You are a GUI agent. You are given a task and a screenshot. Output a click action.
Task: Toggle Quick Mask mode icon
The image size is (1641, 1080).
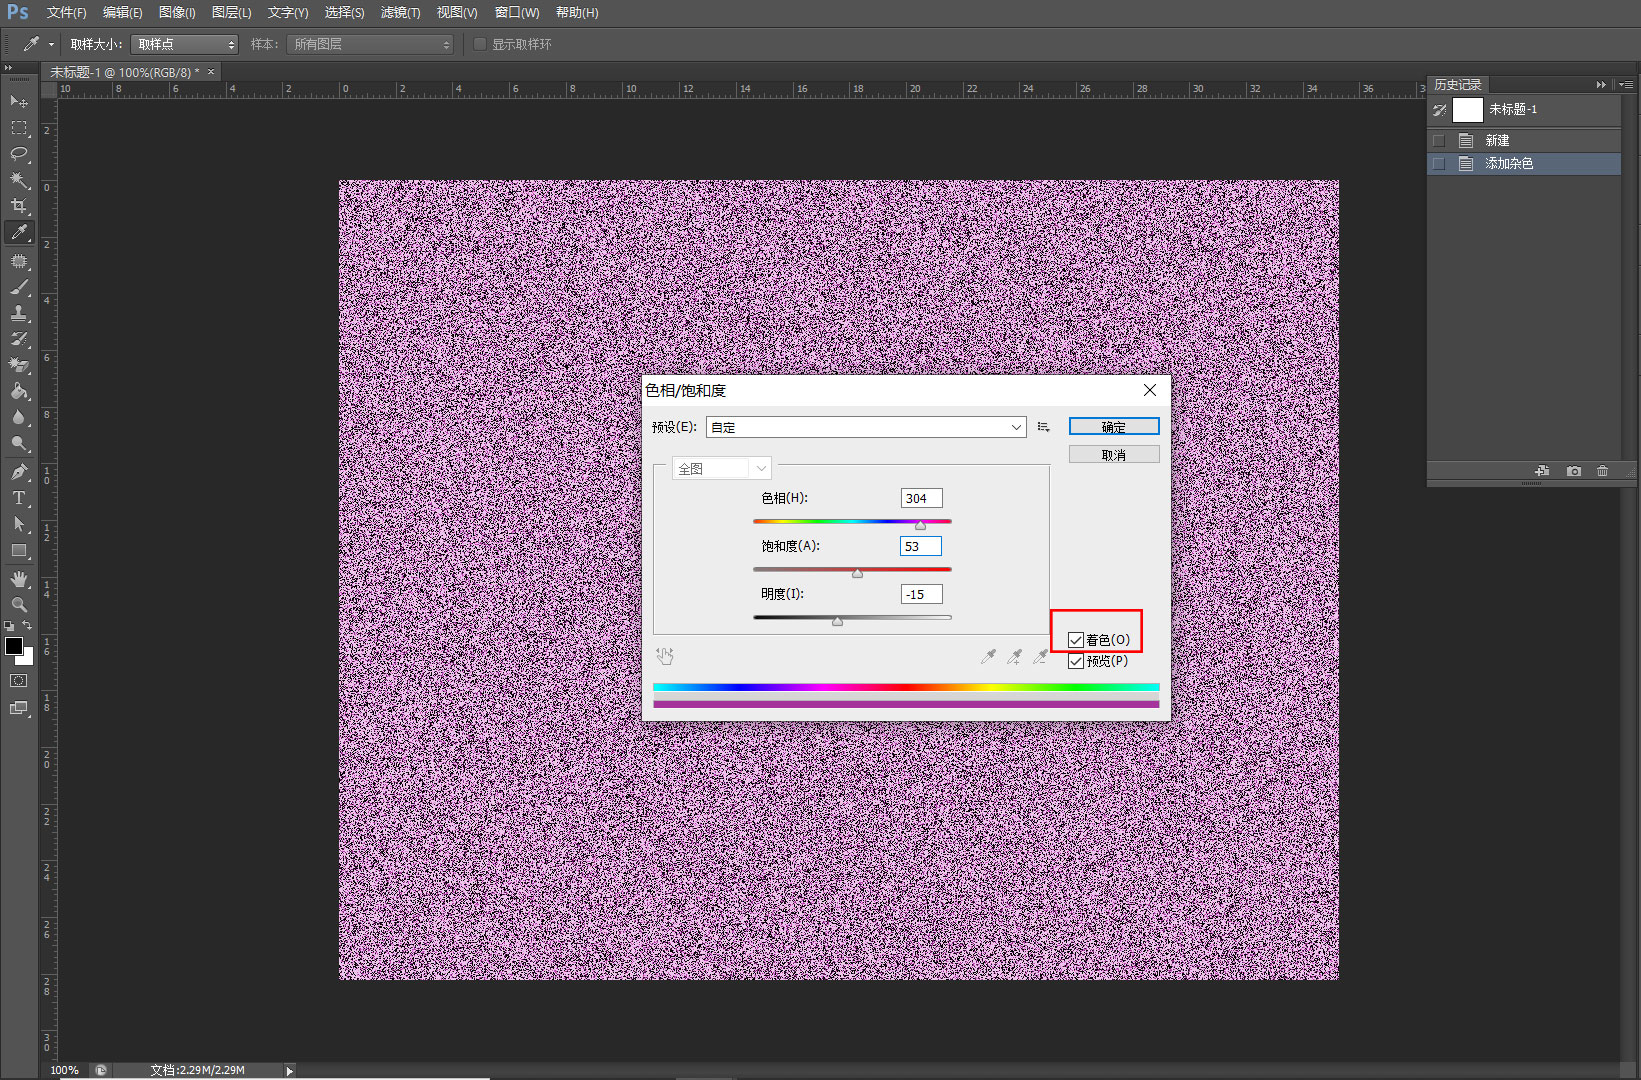point(19,680)
